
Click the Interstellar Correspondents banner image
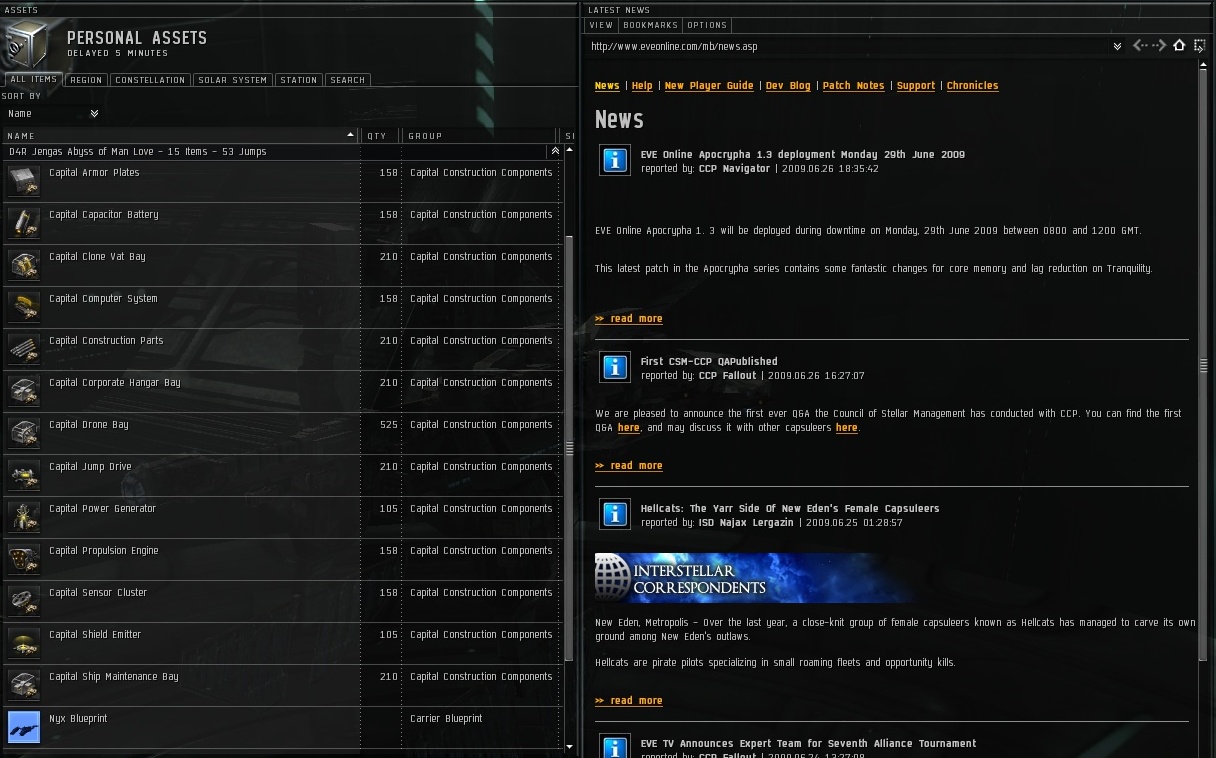coord(754,578)
